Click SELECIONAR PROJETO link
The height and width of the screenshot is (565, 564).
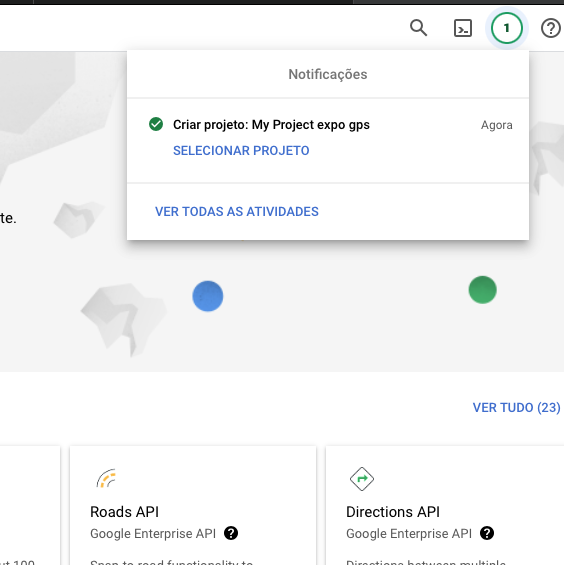(x=241, y=151)
